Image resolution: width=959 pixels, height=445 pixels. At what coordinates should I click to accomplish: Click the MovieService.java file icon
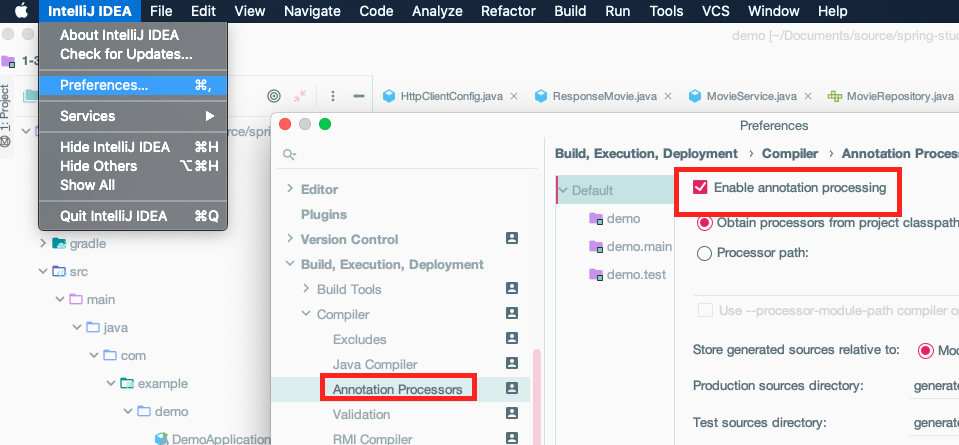pos(694,96)
